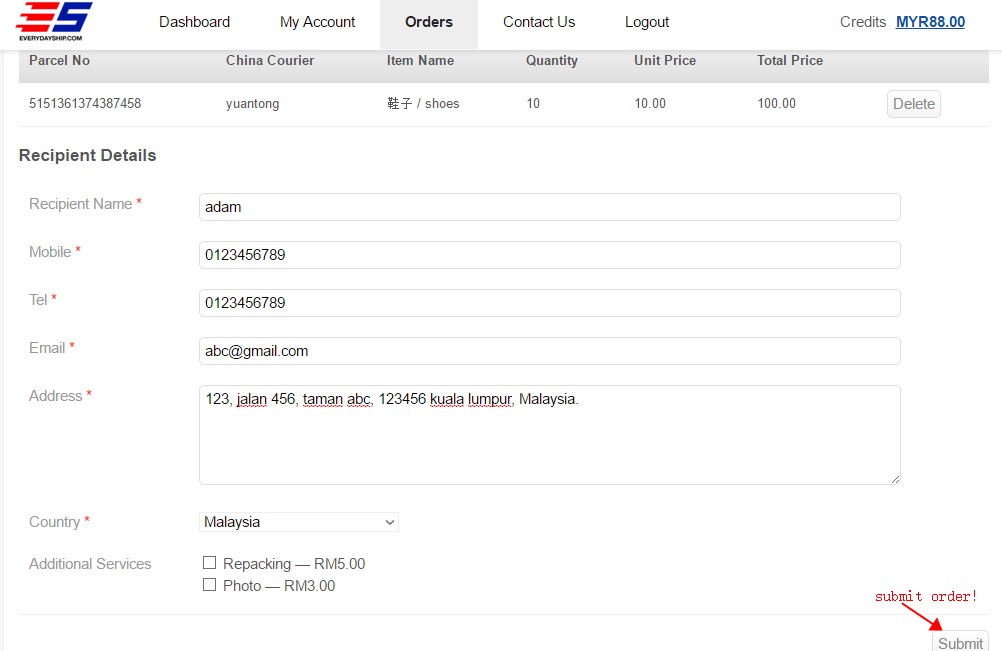Expand the Country dropdown

(298, 522)
